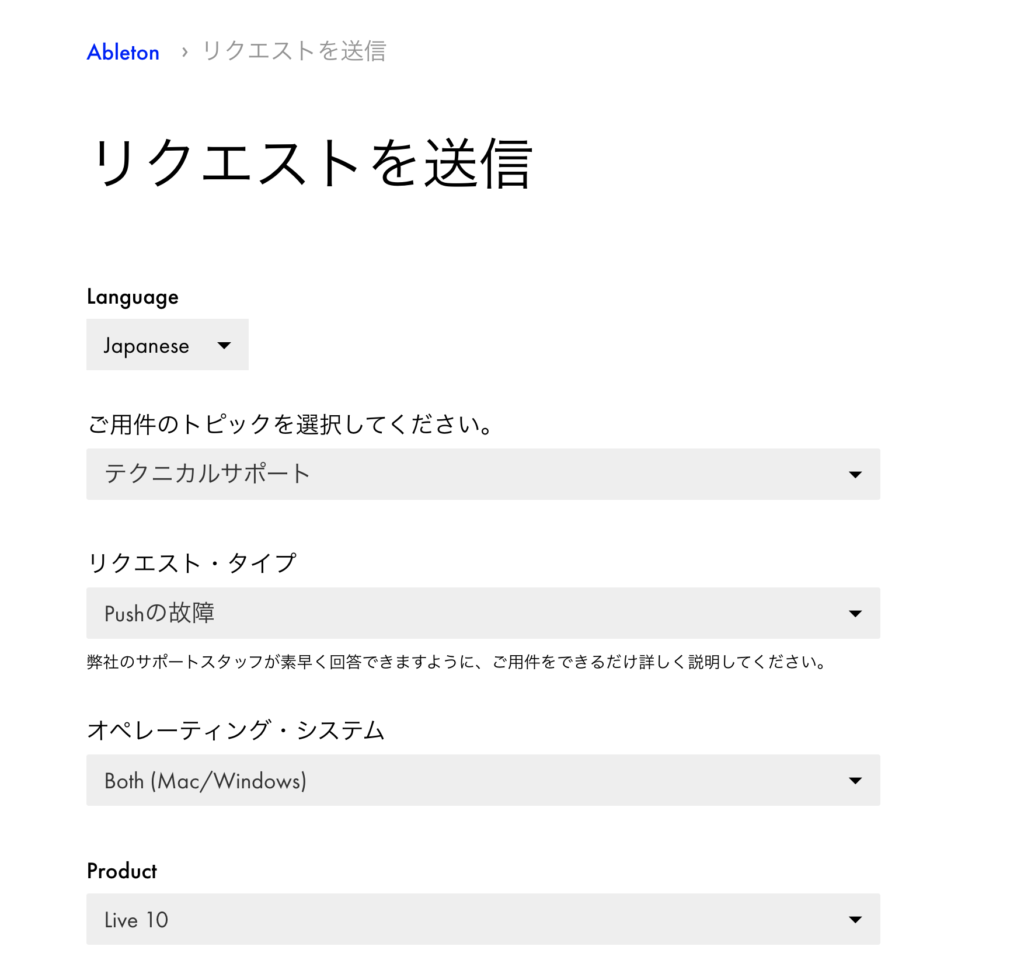Click the arrow icon in the Pushの故障 field
The height and width of the screenshot is (974, 1024).
tap(855, 613)
